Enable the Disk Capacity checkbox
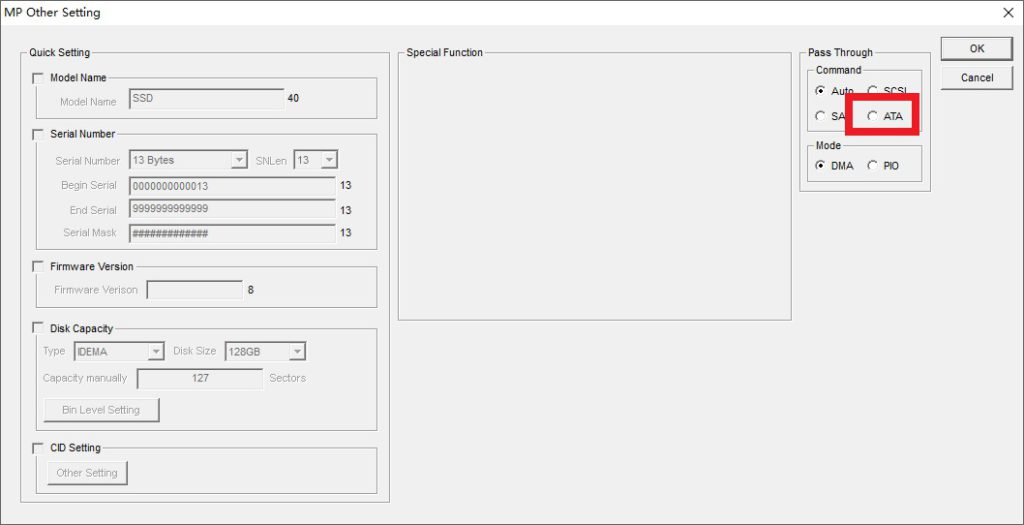 point(39,328)
